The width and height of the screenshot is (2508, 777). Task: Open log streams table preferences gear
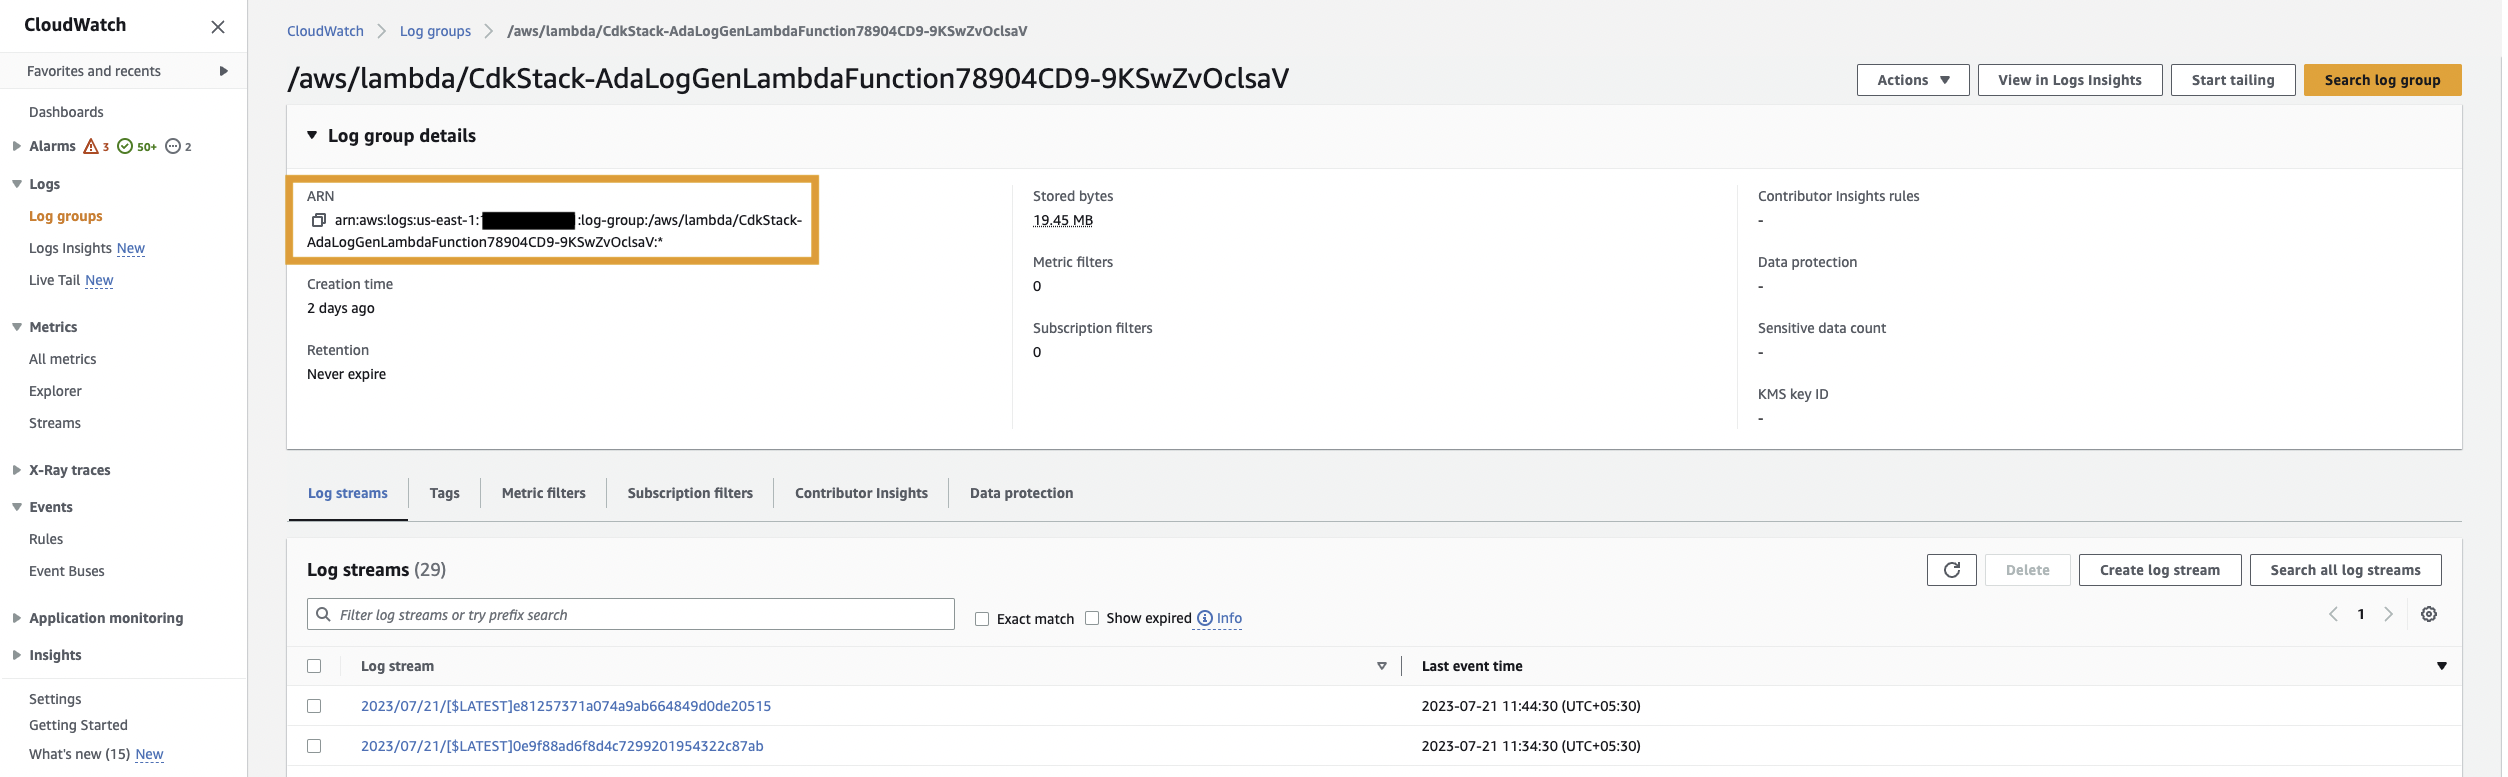click(2428, 614)
